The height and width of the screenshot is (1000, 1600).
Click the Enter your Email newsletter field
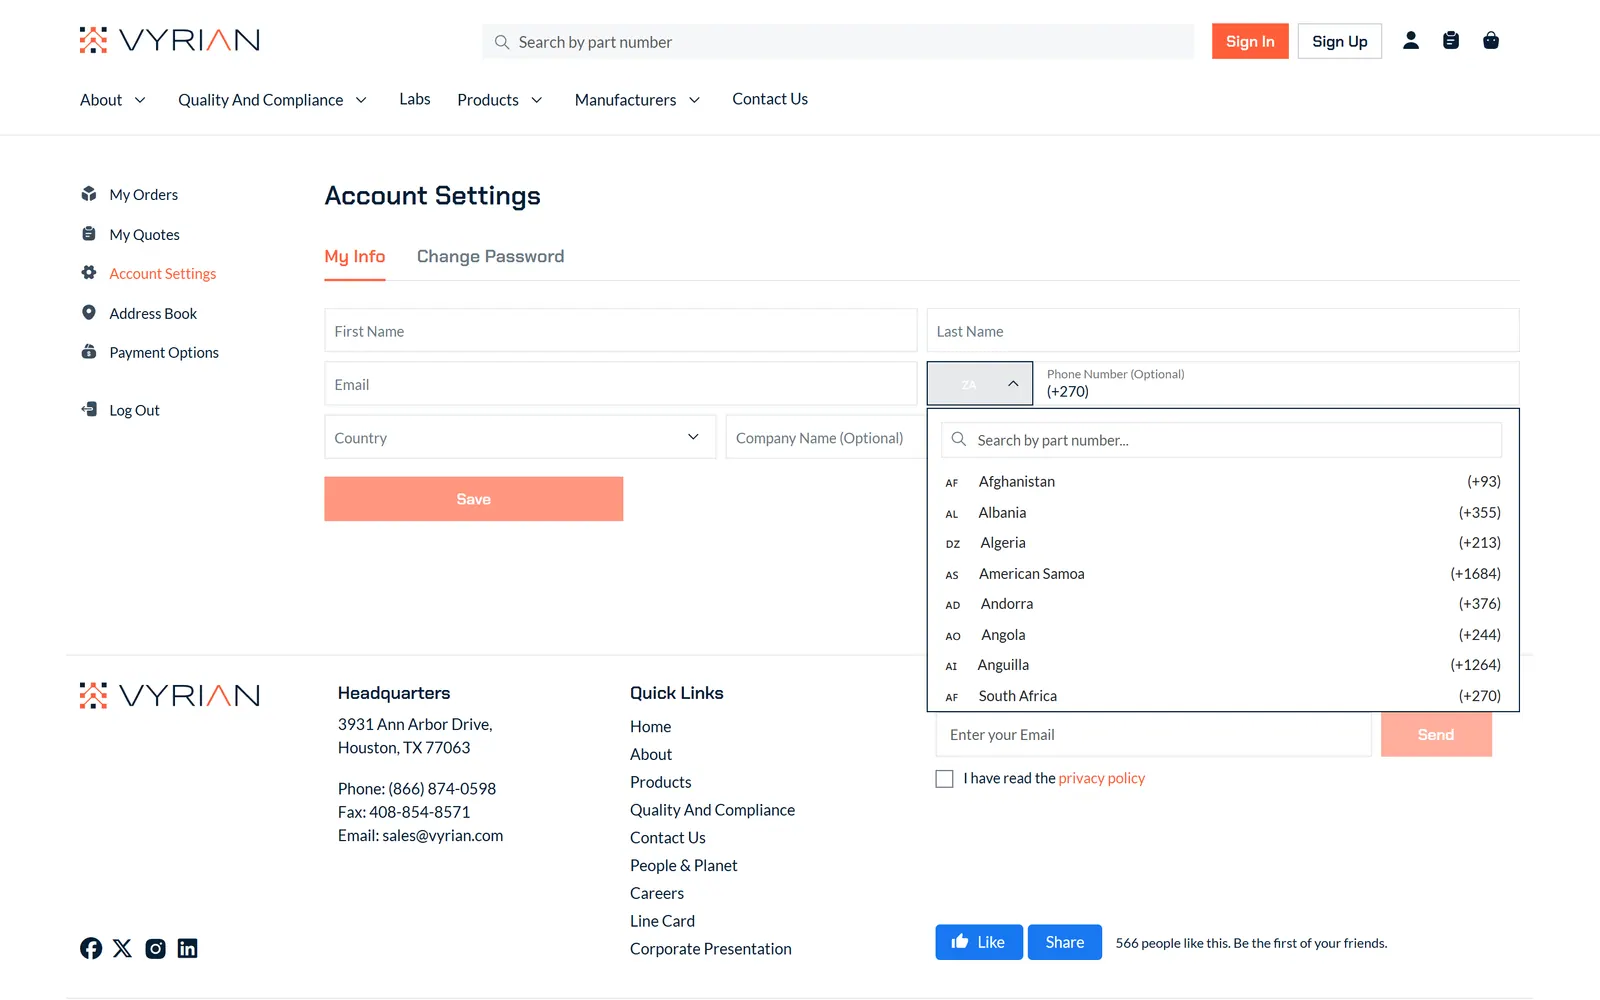1154,735
